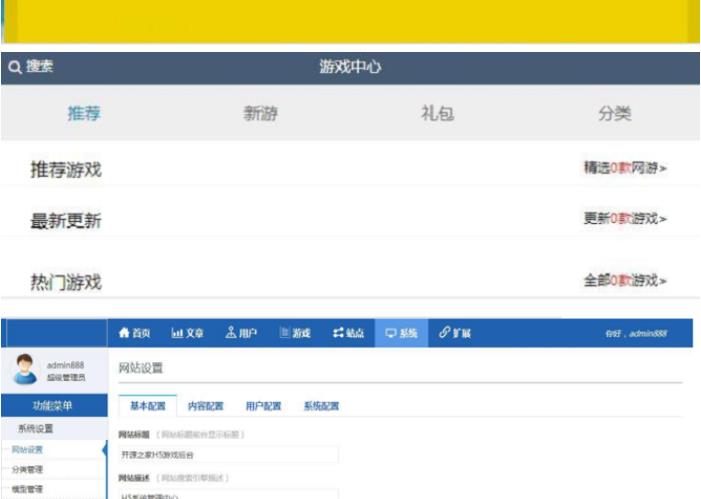Select the 用户配置 tab
Screen dimensions: 701x499
263,406
